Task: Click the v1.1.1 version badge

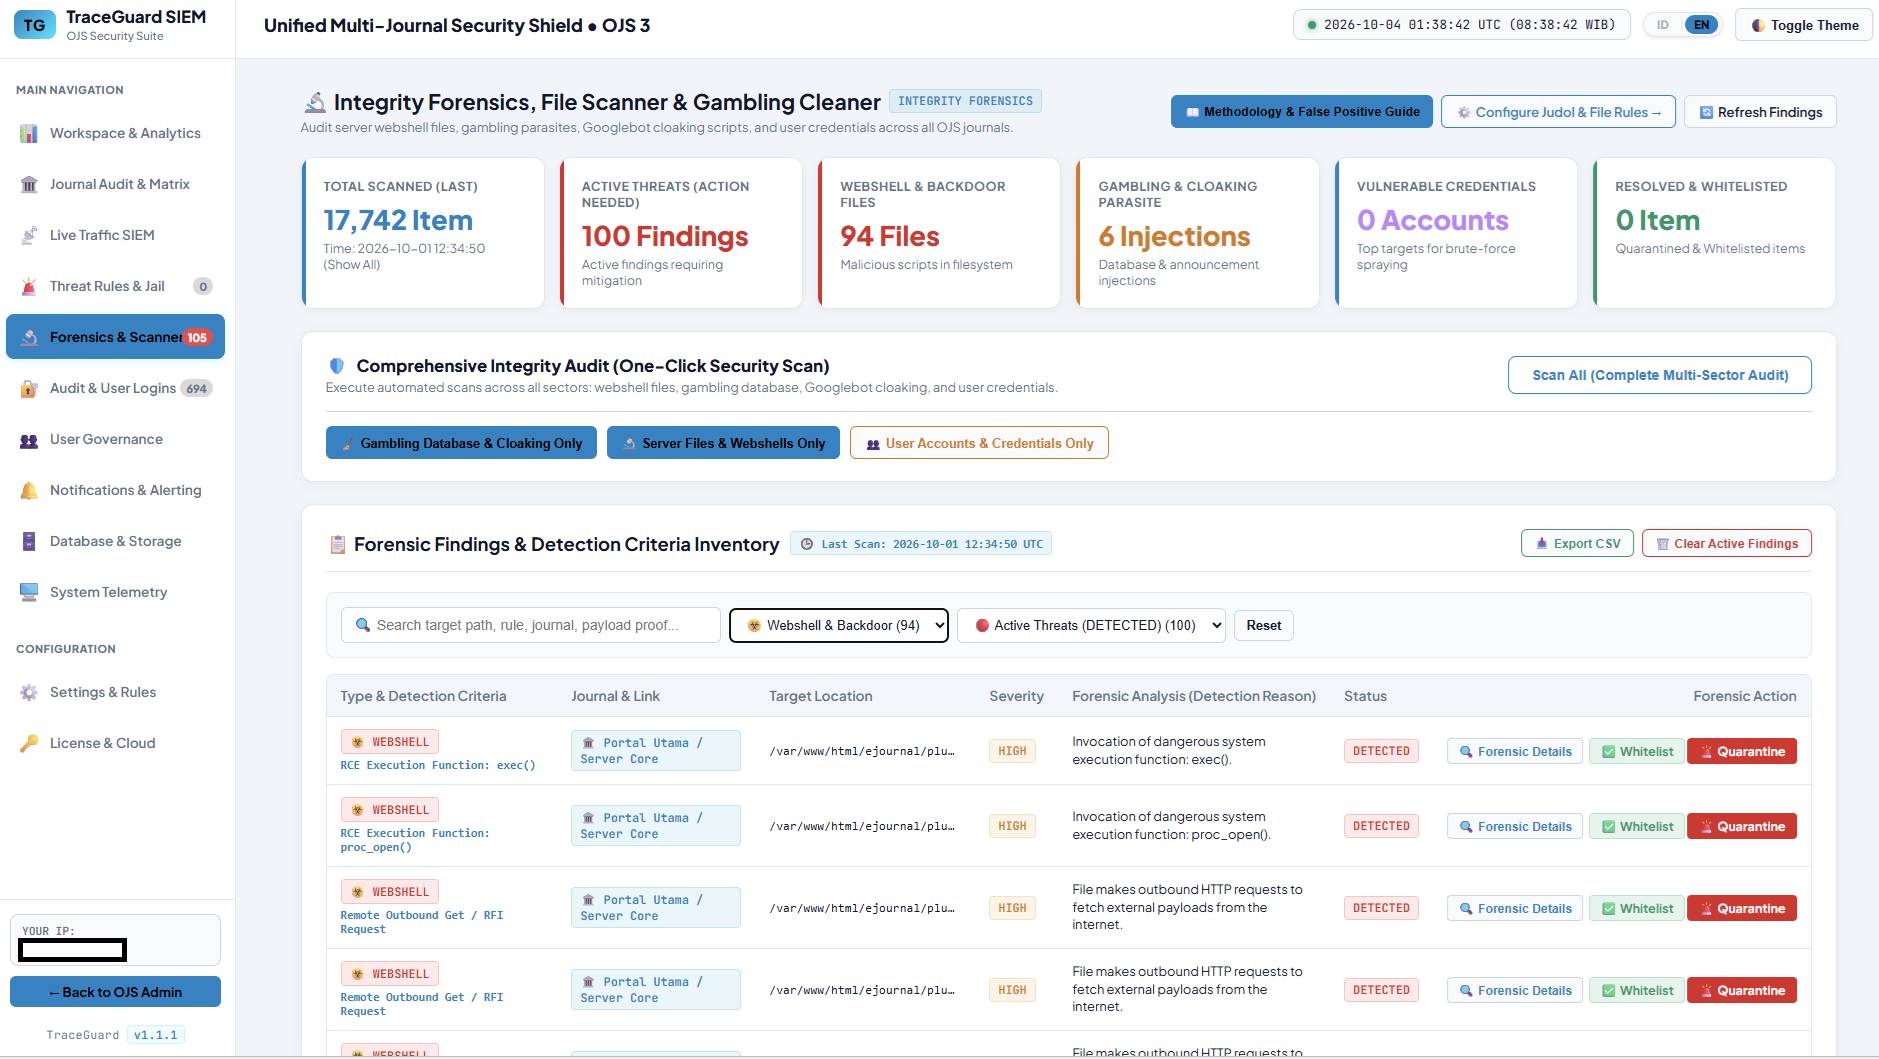Action: [x=155, y=1035]
